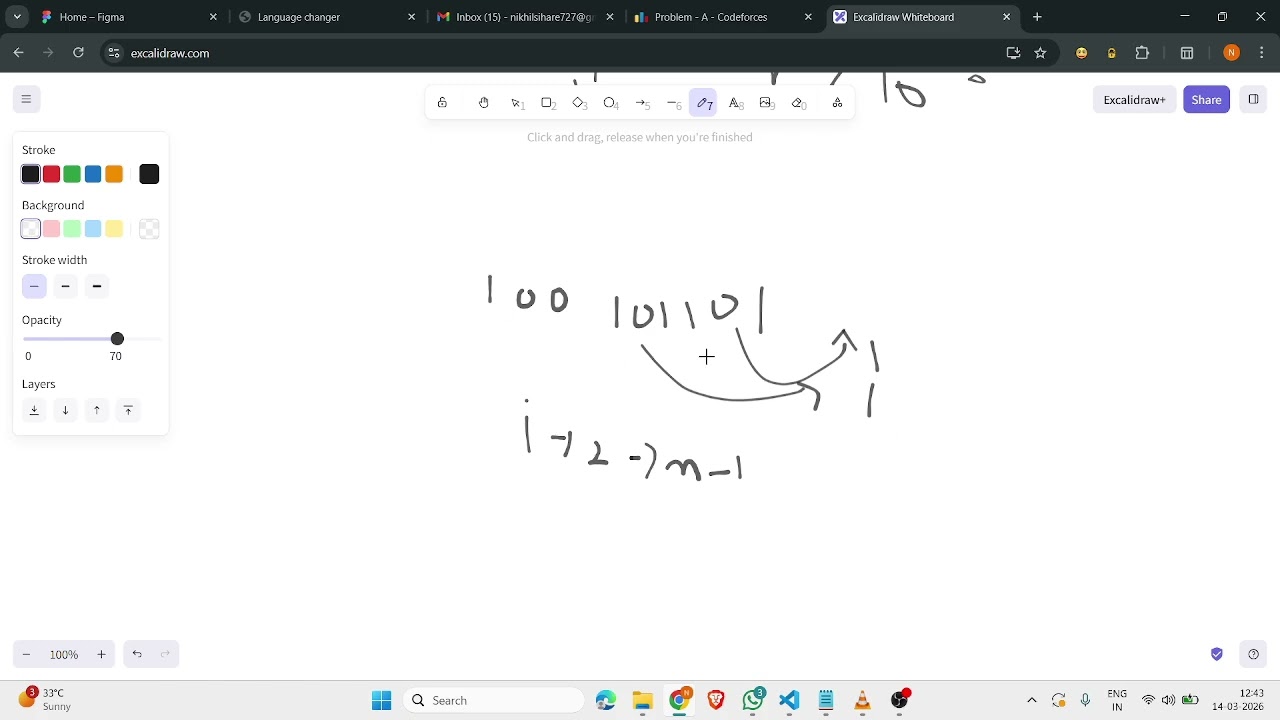Click the Share button

click(1206, 99)
